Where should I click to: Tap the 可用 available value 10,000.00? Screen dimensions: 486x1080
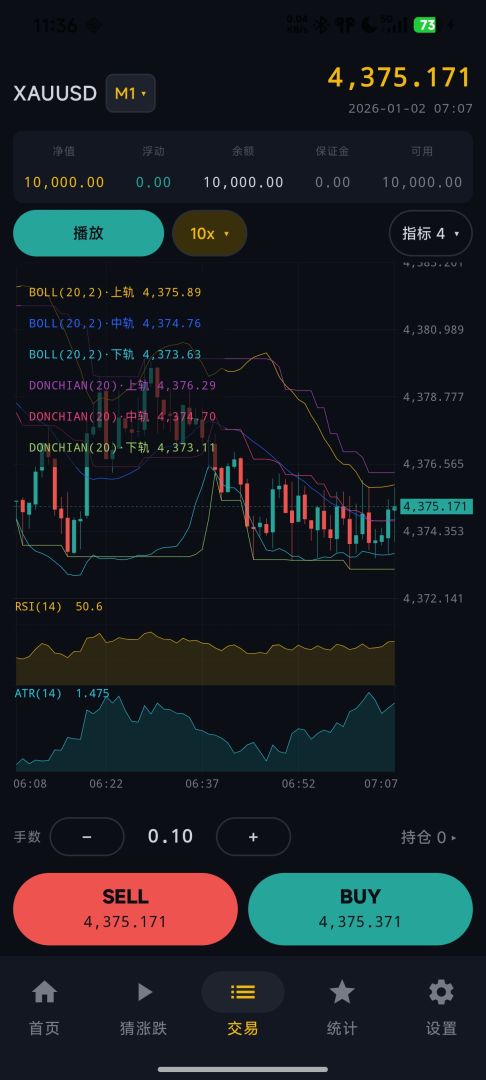(x=422, y=183)
